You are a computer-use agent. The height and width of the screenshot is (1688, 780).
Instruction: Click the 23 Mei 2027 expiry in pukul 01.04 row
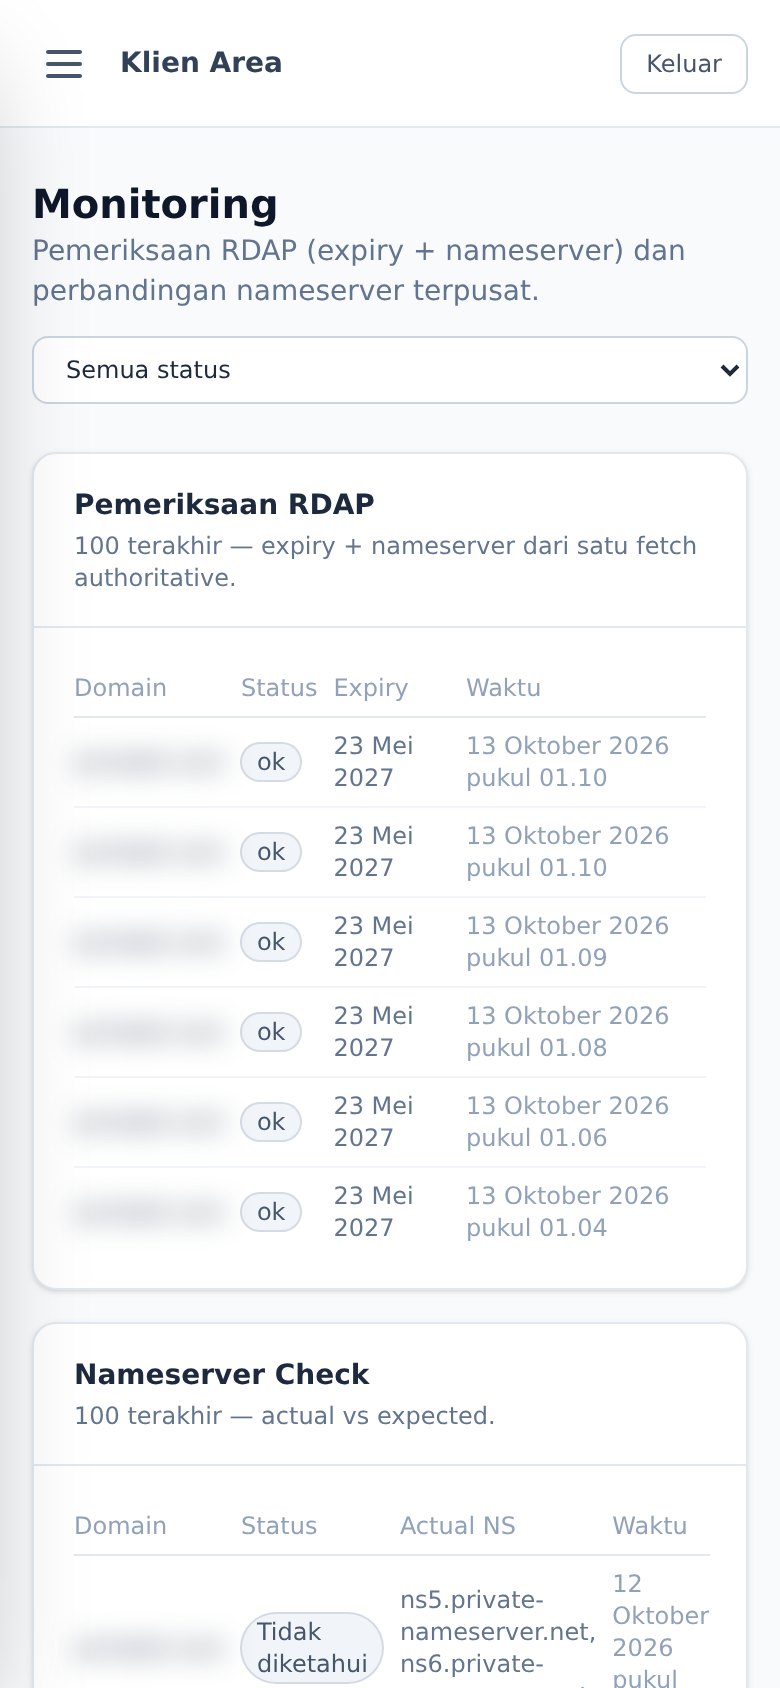373,1212
